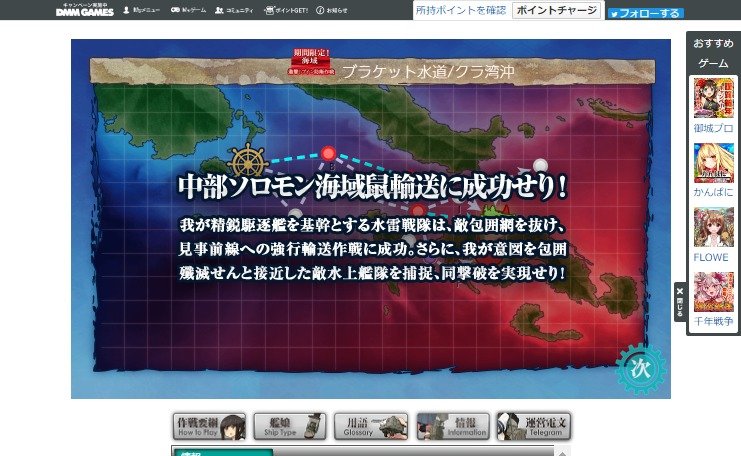Click the 中部ソロモン海域鼠輸送に成功せり! headline
The height and width of the screenshot is (456, 741).
point(372,187)
